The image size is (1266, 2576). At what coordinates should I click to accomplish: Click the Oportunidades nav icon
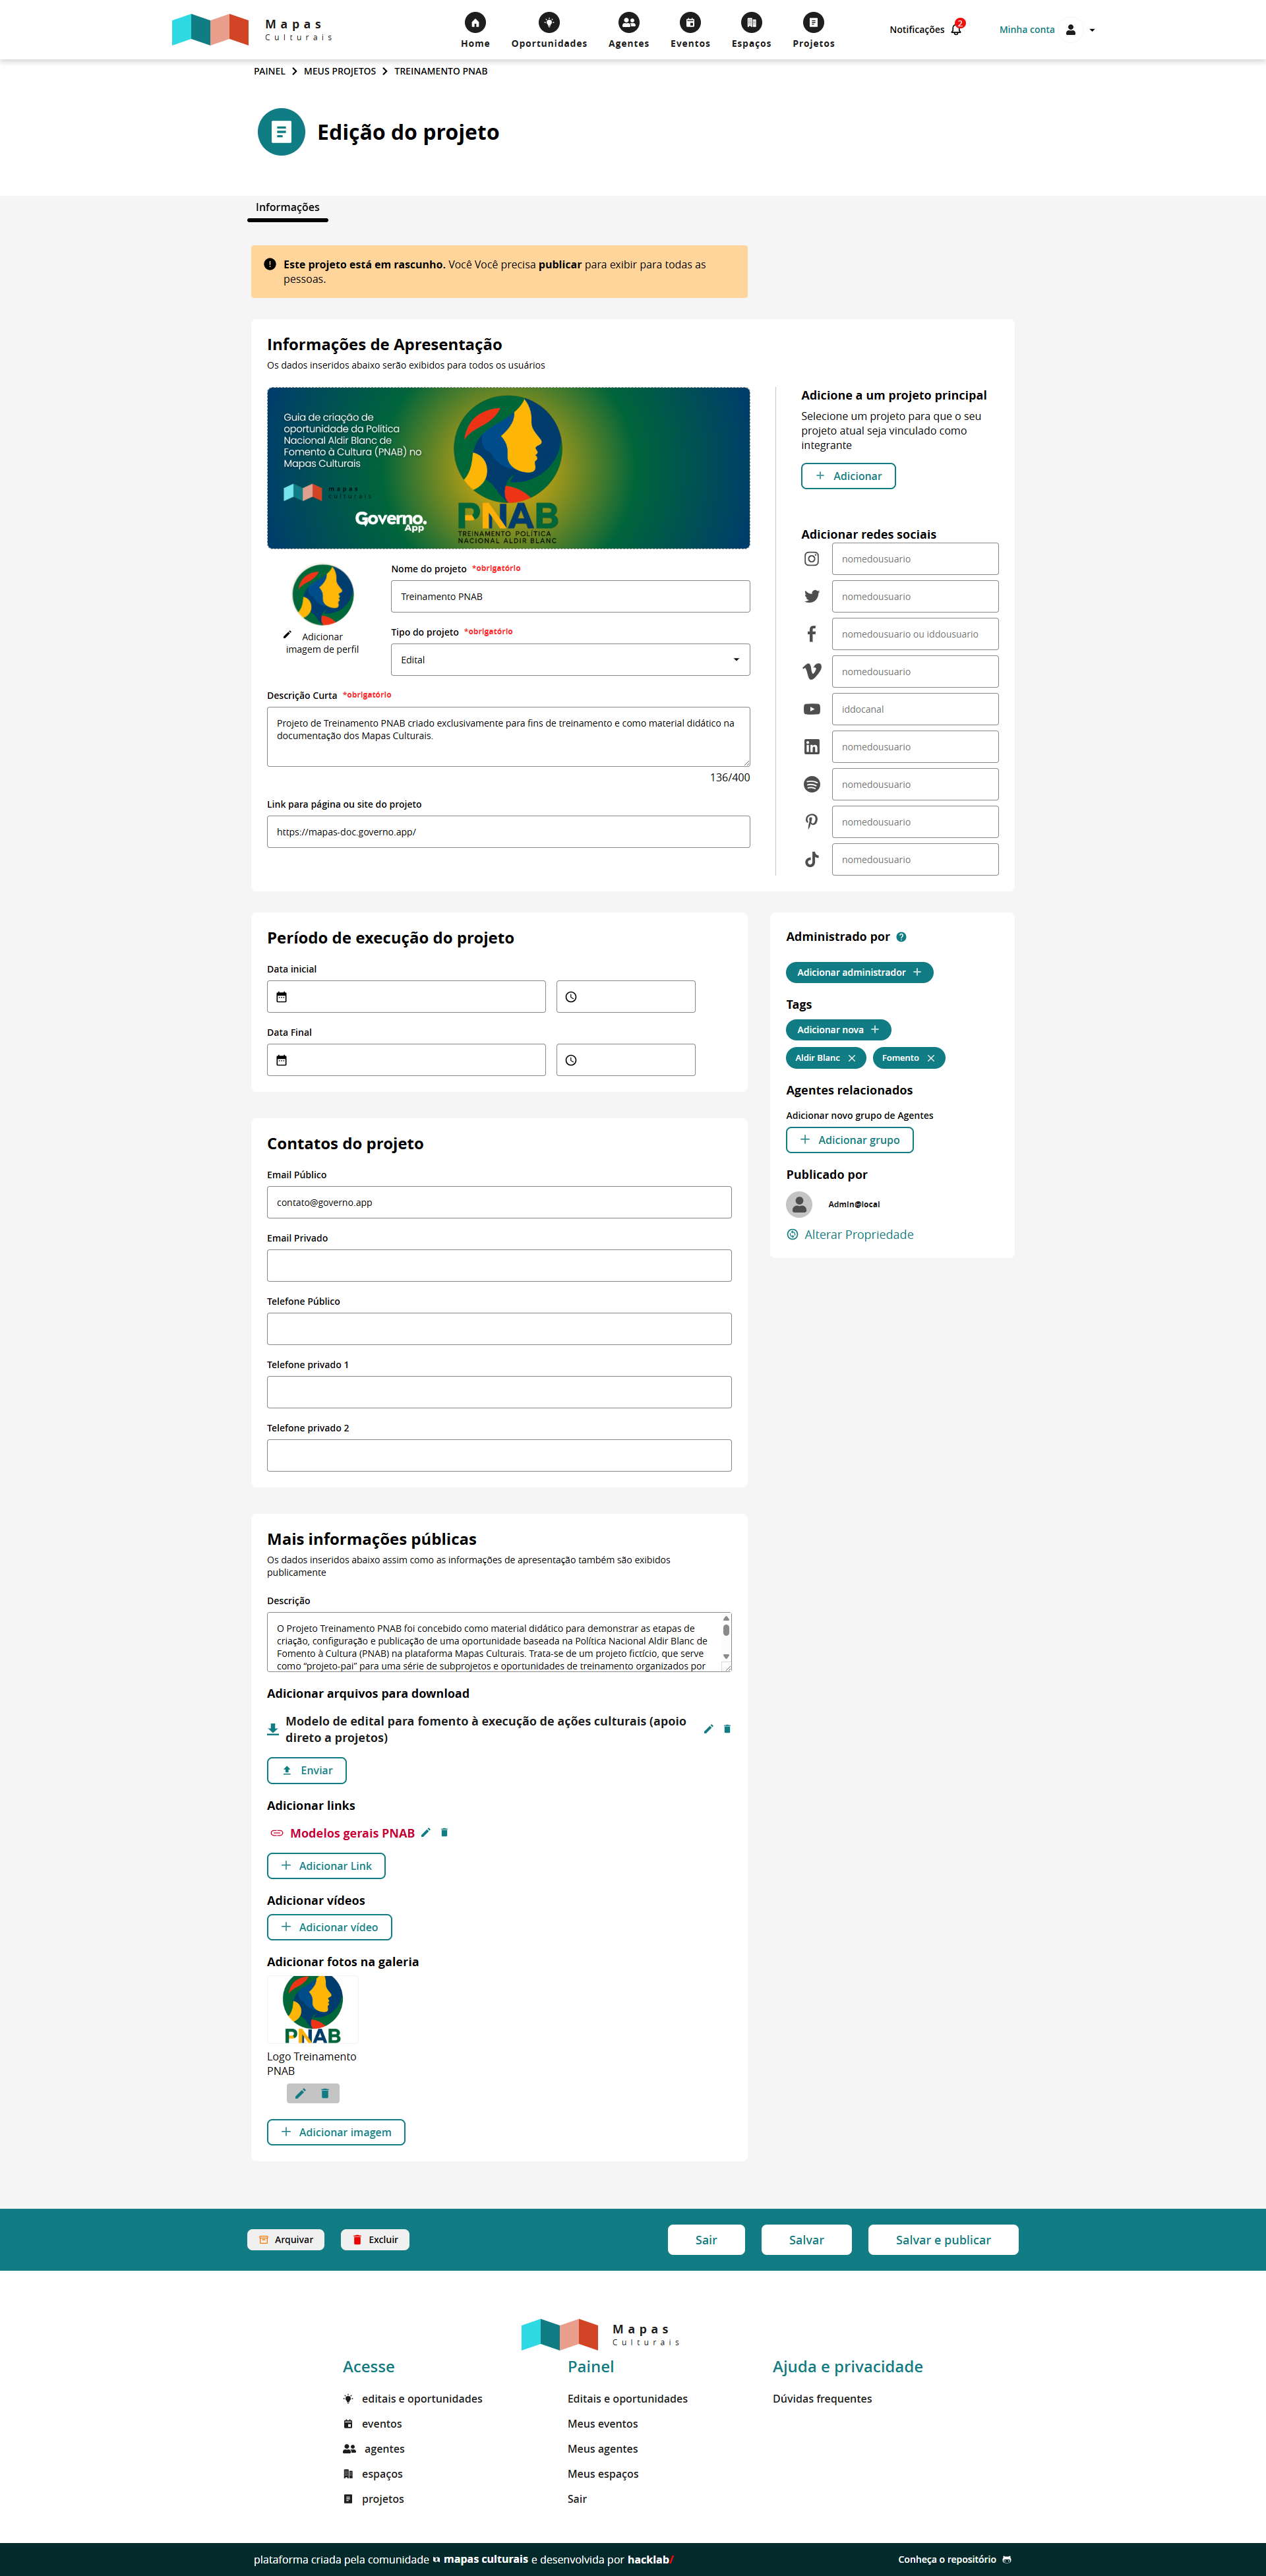click(549, 23)
